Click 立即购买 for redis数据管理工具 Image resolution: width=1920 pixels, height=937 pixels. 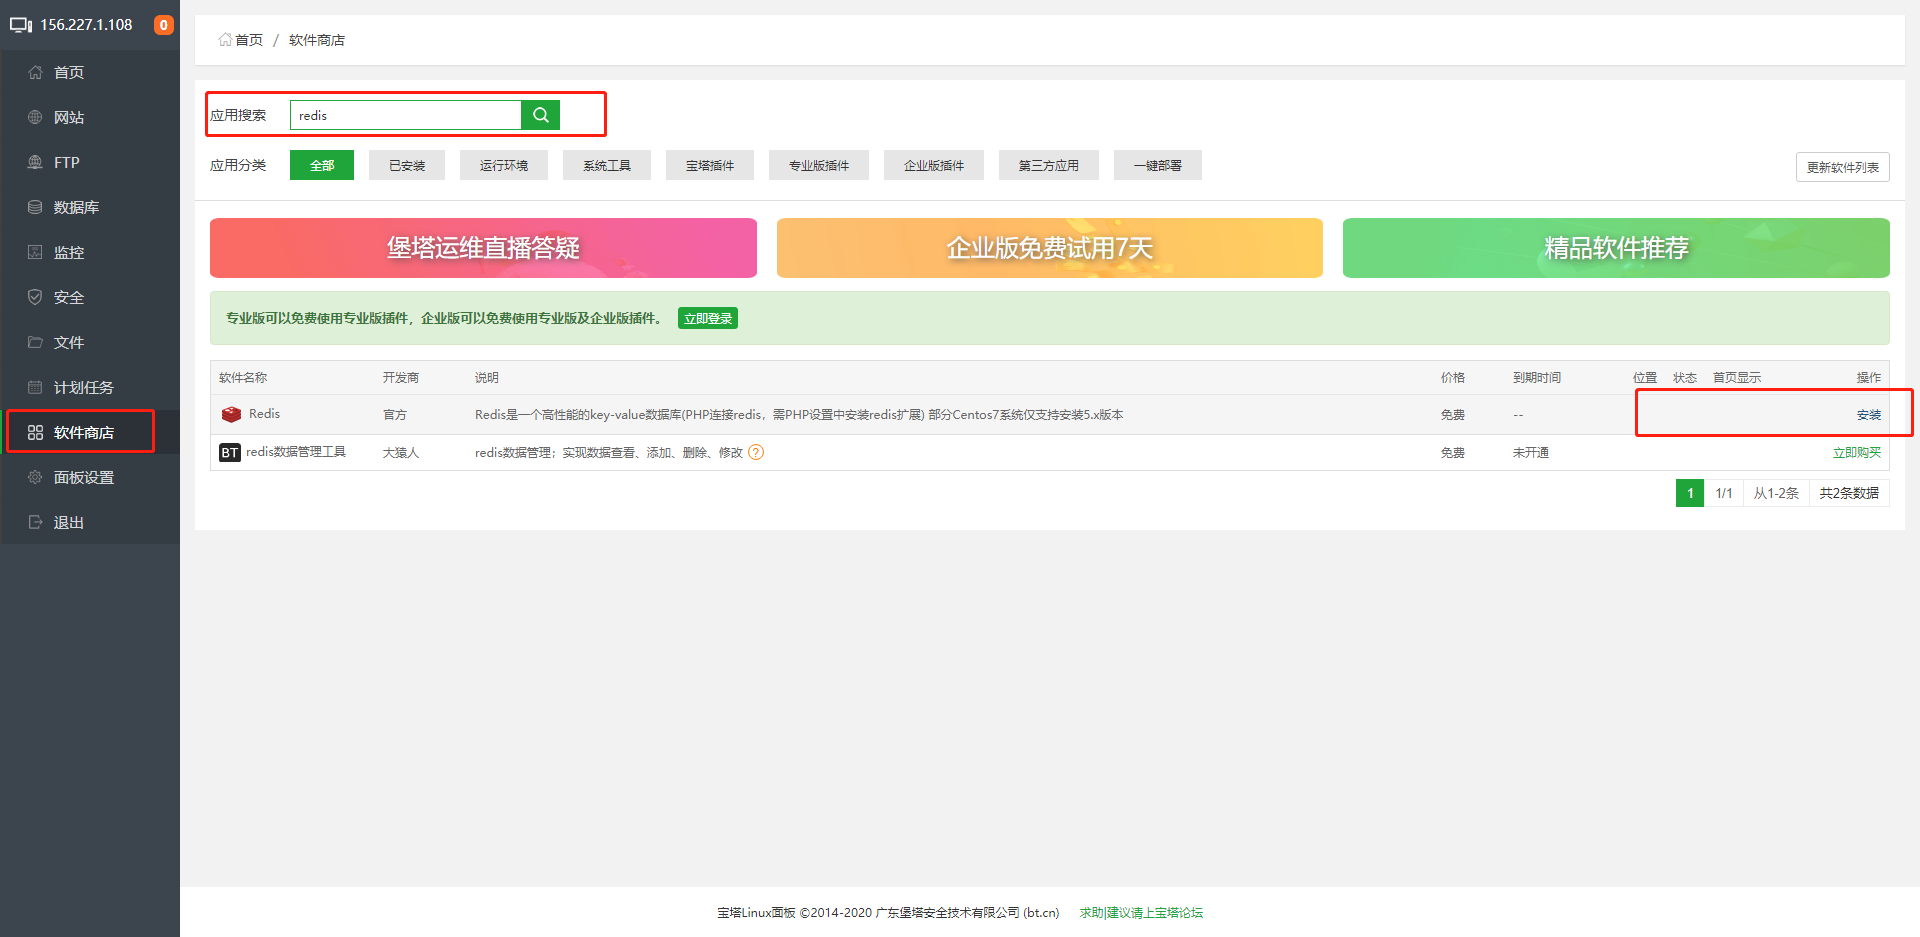1857,453
